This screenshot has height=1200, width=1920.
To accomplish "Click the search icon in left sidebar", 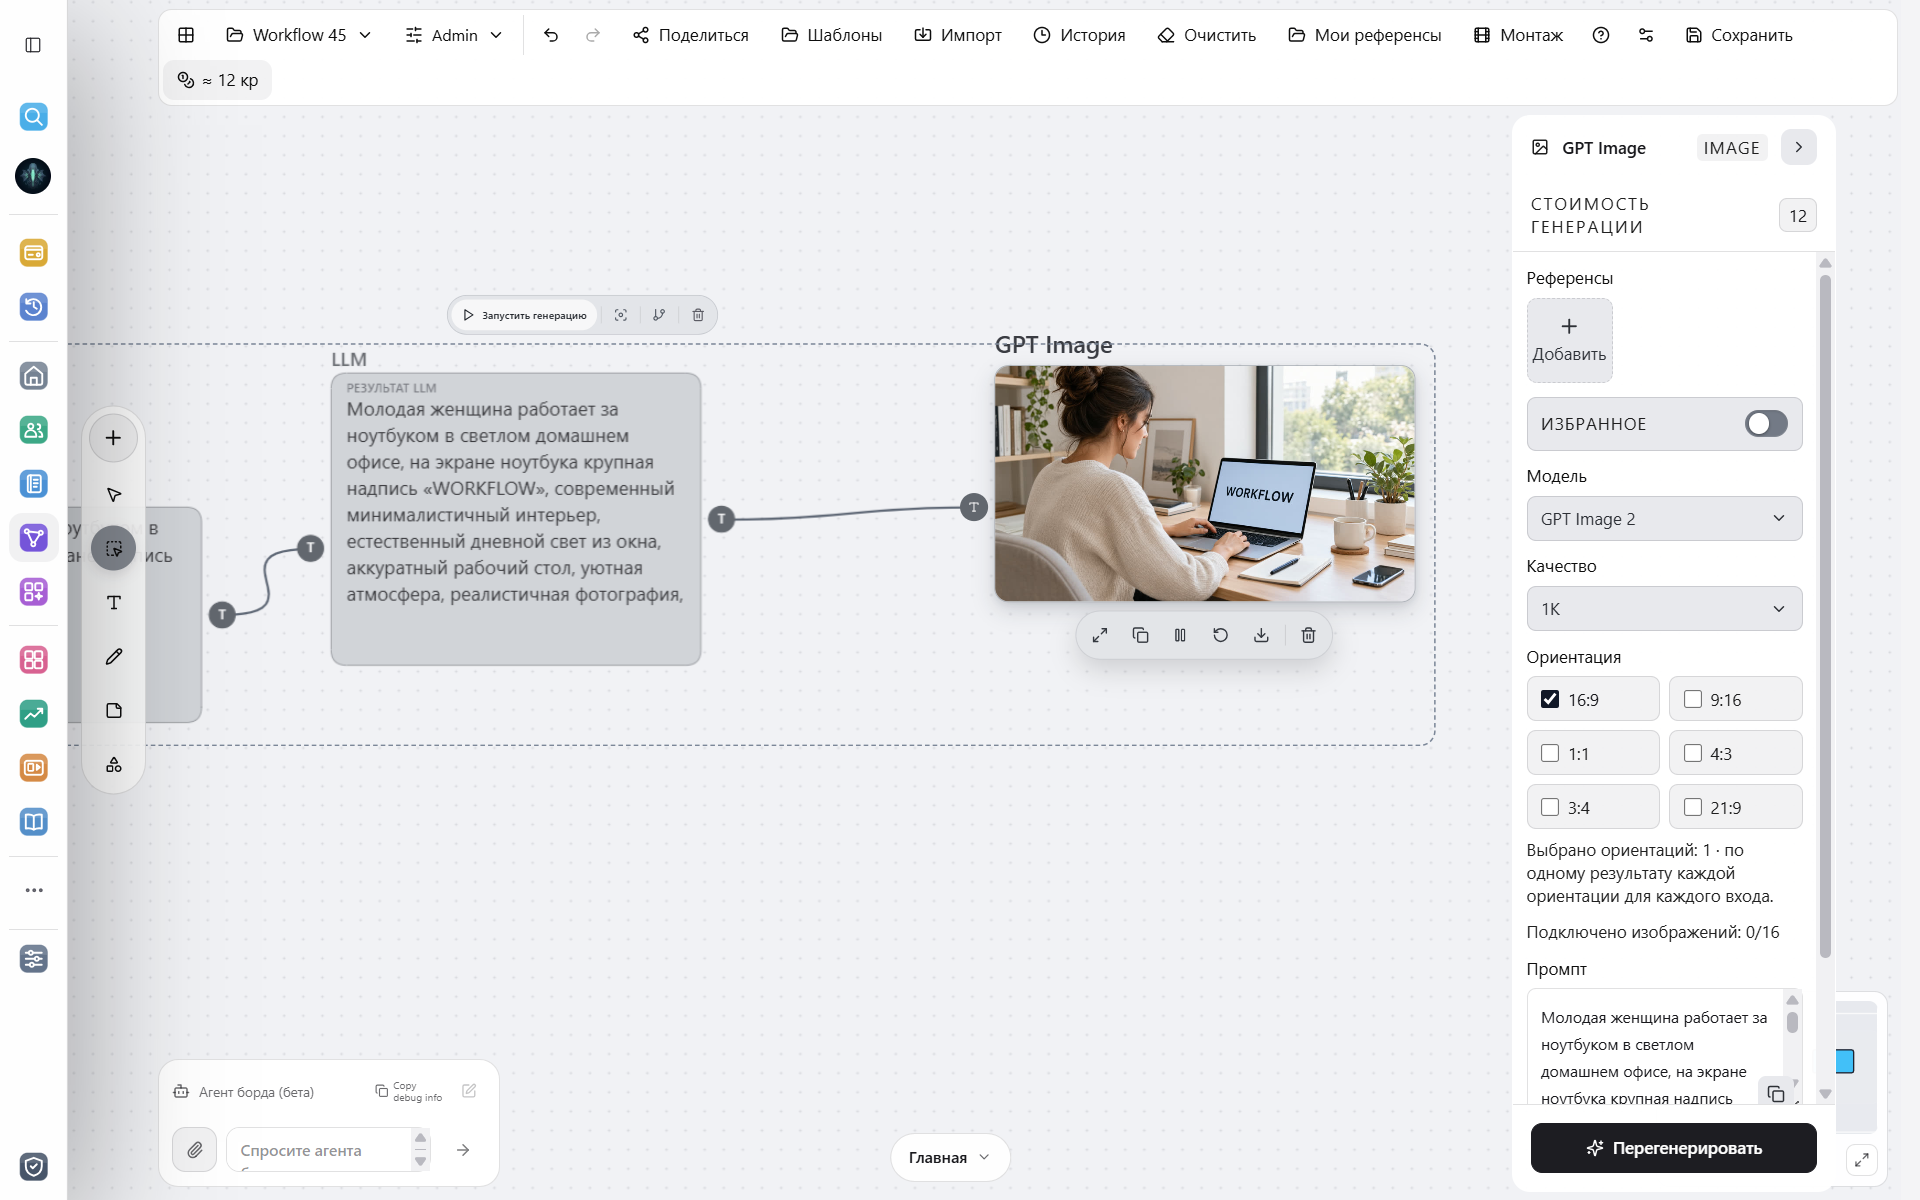I will tap(33, 116).
